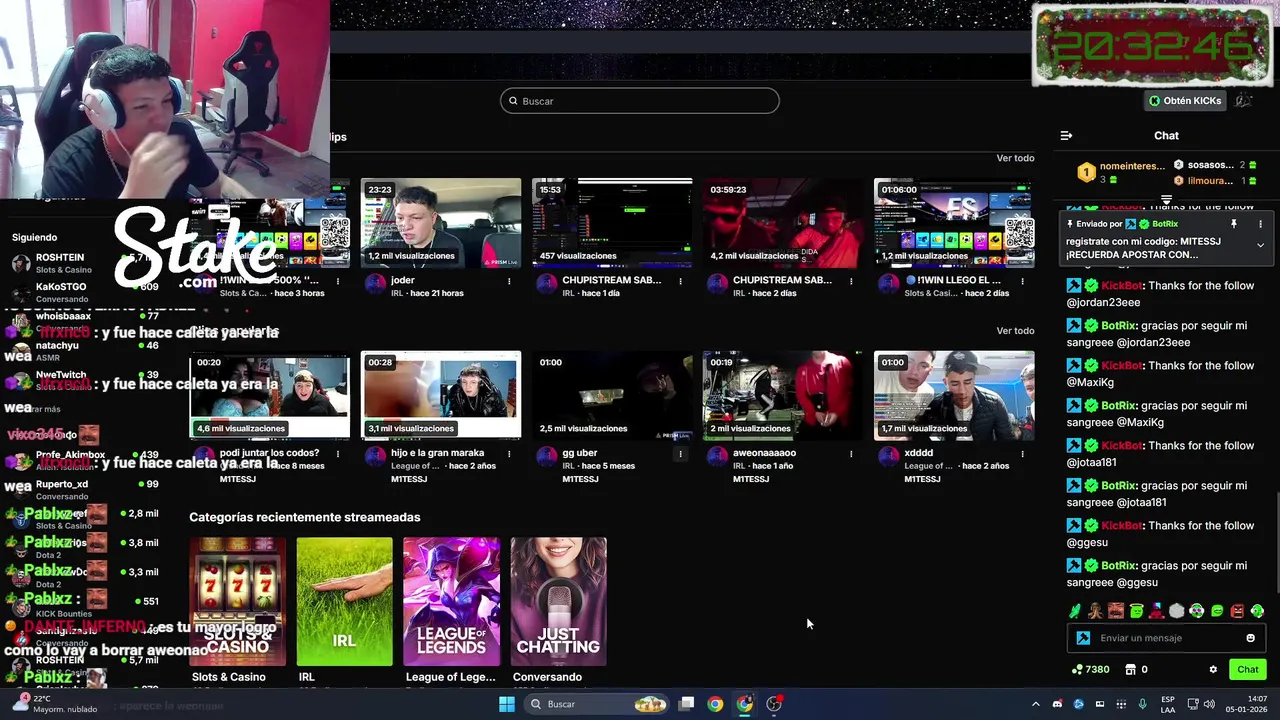Click first Ver todo link near videos
The image size is (1280, 720).
(x=1015, y=158)
